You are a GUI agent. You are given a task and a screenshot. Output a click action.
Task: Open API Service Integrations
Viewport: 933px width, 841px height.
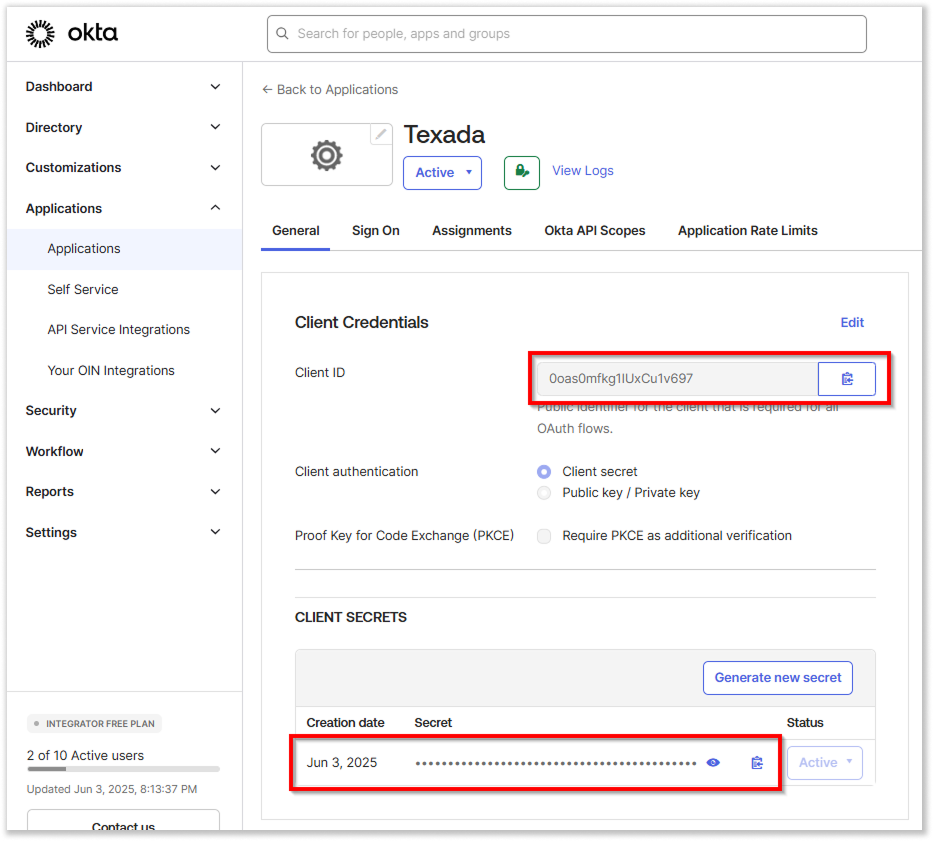point(118,330)
